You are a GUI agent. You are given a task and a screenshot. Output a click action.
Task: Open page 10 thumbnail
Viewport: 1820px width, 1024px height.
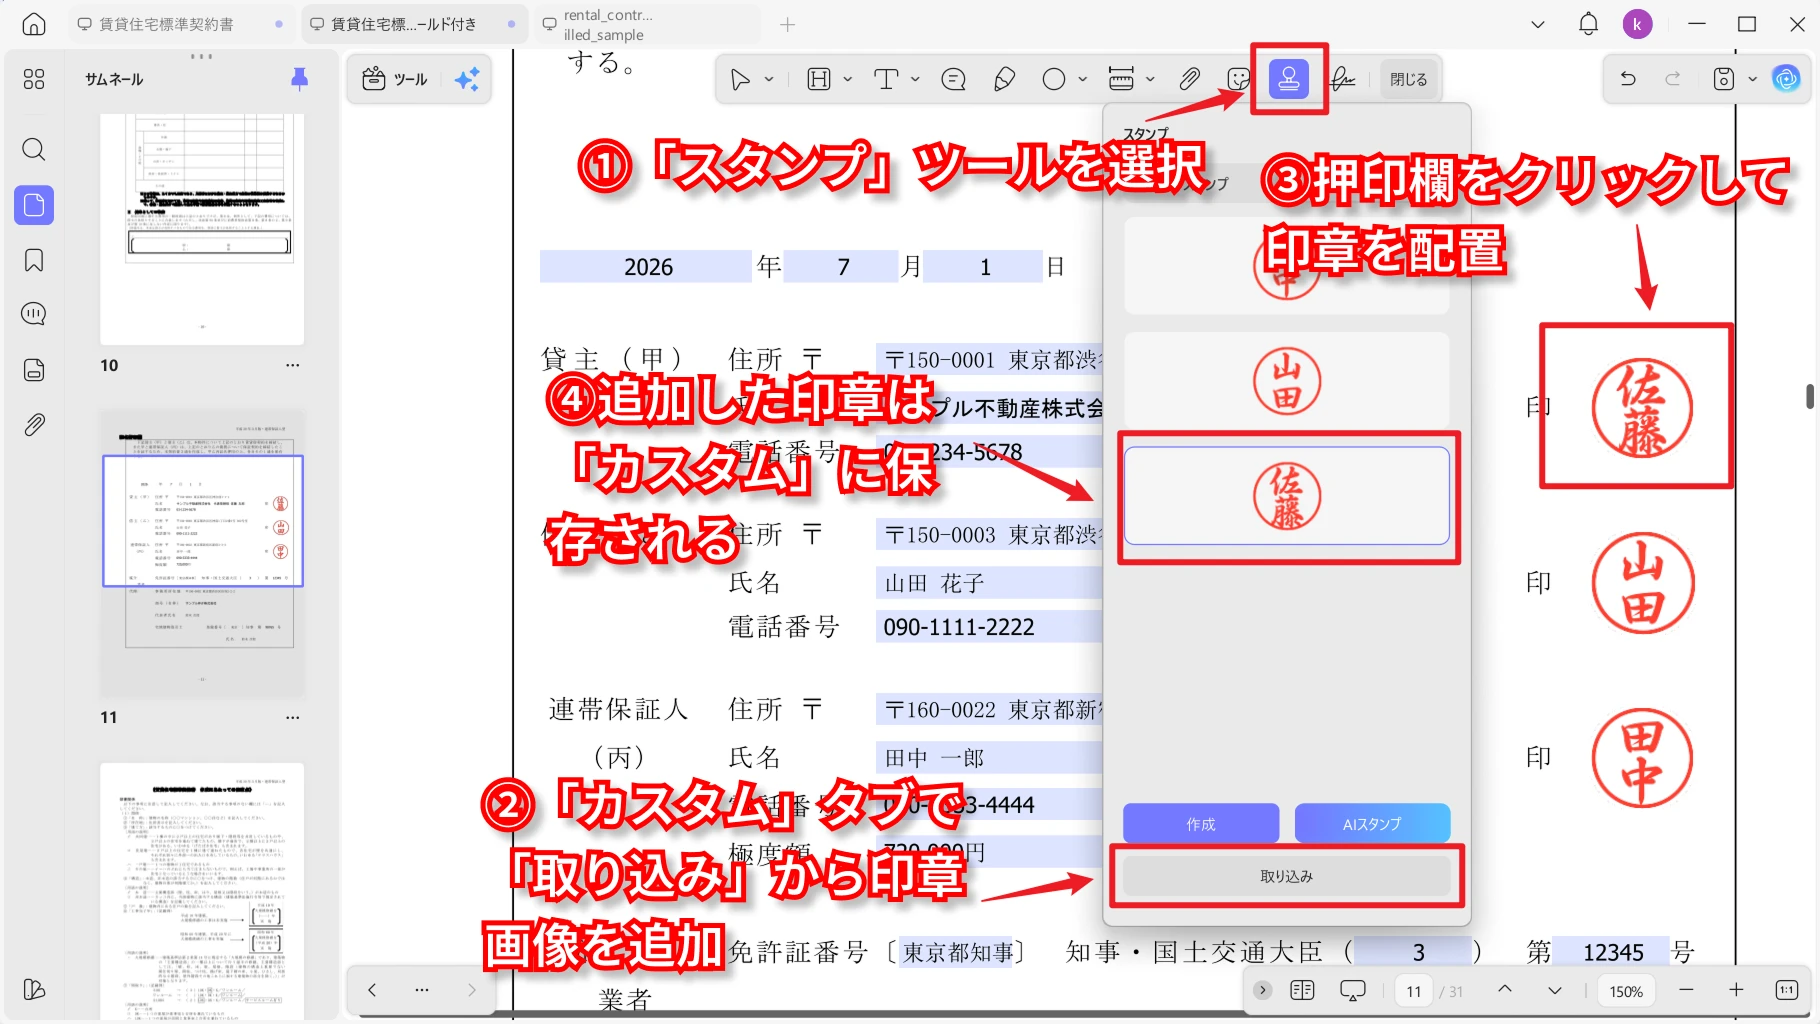tap(202, 230)
